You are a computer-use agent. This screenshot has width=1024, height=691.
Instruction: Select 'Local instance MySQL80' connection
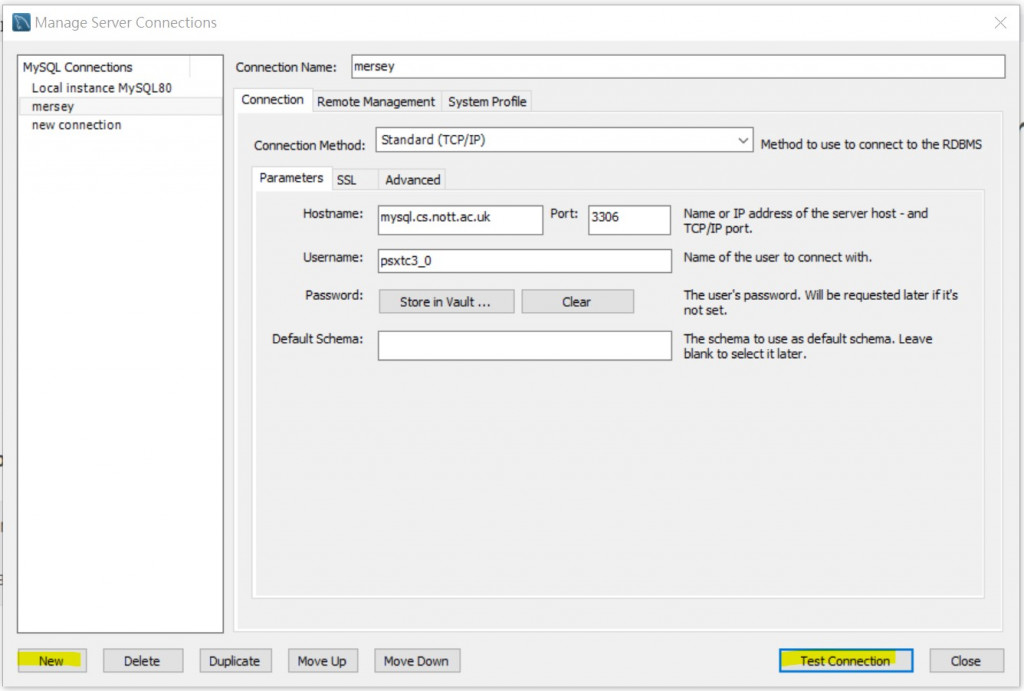121,88
